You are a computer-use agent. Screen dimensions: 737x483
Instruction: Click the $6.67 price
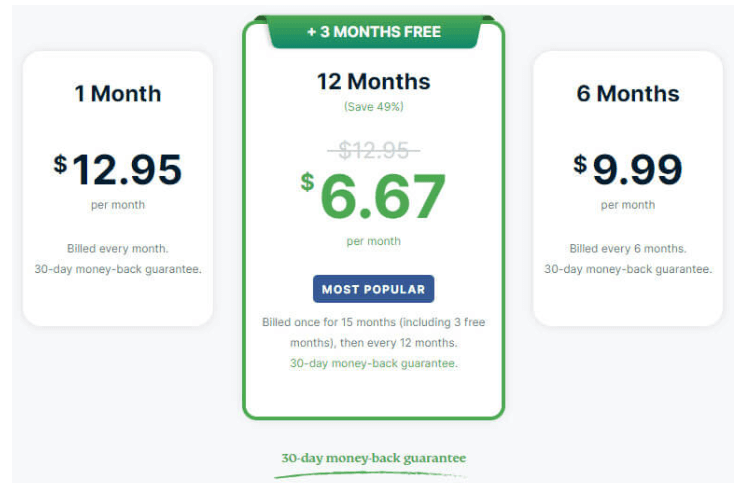pos(374,196)
